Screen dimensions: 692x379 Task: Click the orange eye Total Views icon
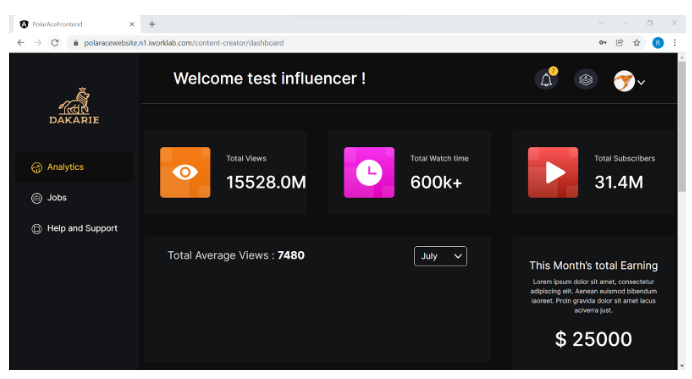pos(185,172)
